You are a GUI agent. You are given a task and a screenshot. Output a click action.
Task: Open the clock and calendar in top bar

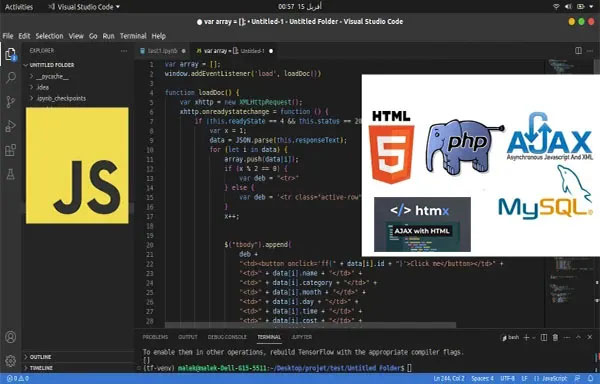coord(300,7)
